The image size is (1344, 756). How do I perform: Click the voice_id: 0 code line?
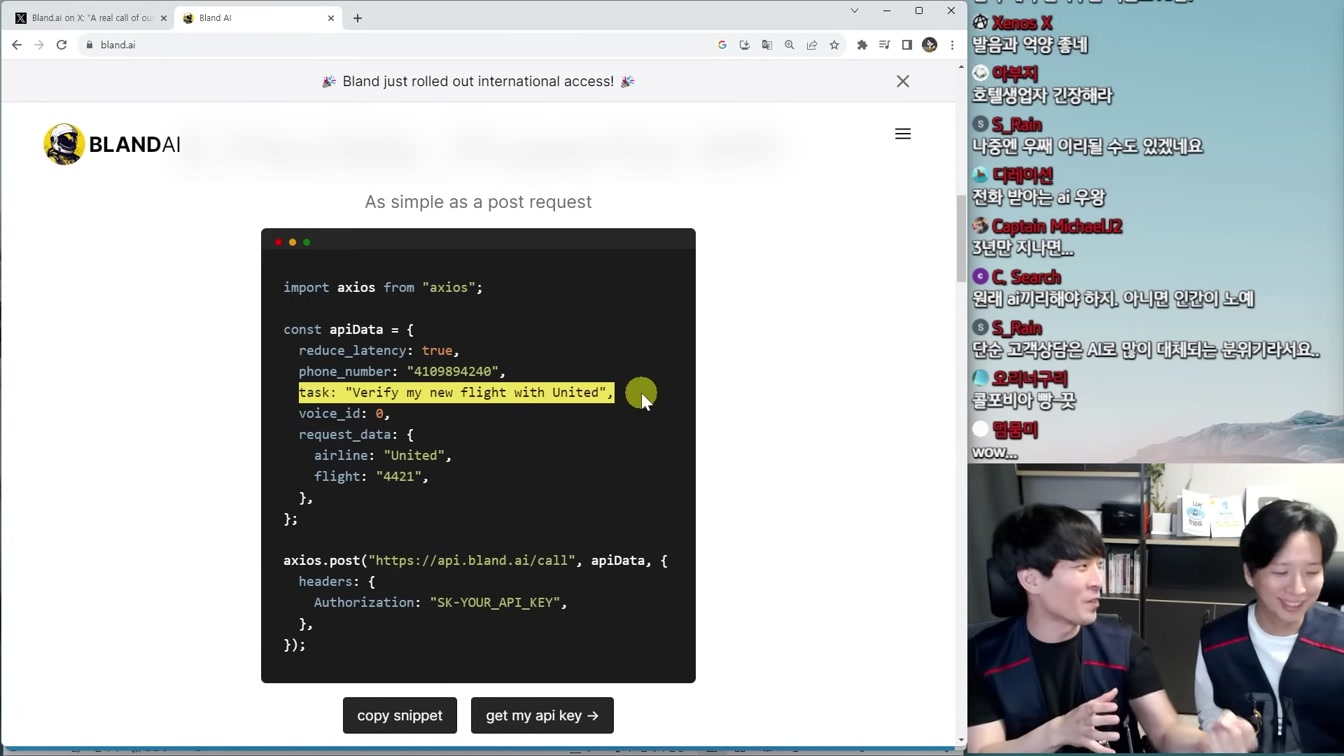tap(344, 413)
